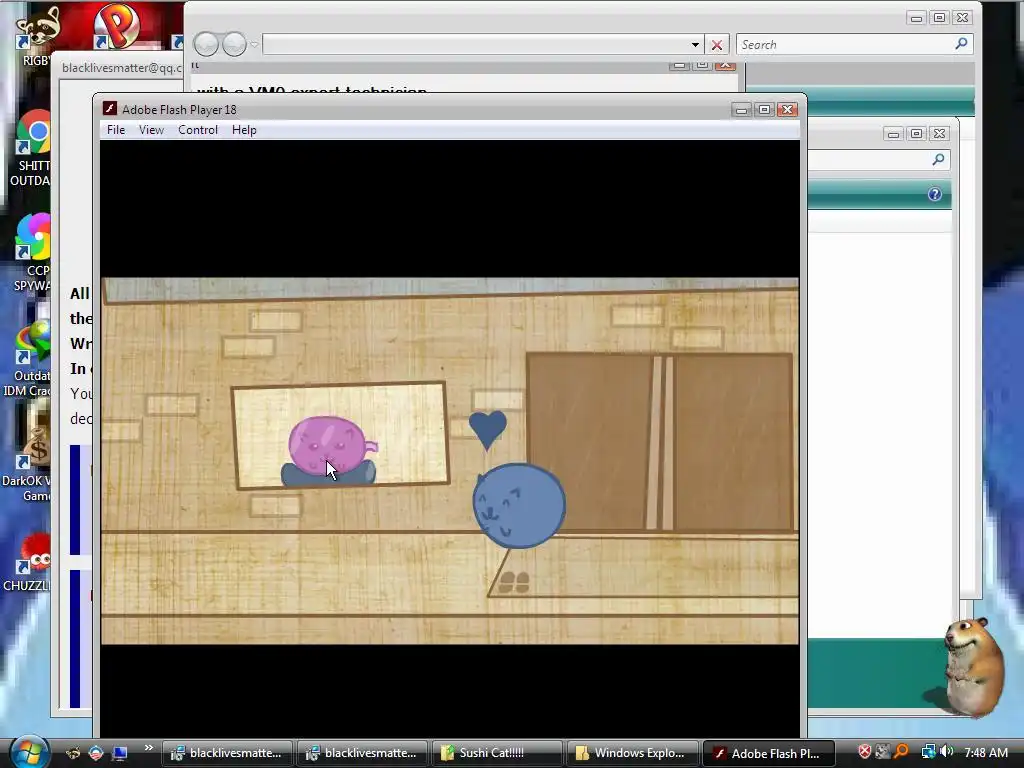Open the View menu in Flash Player
Viewport: 1024px width, 768px height.
(x=151, y=130)
